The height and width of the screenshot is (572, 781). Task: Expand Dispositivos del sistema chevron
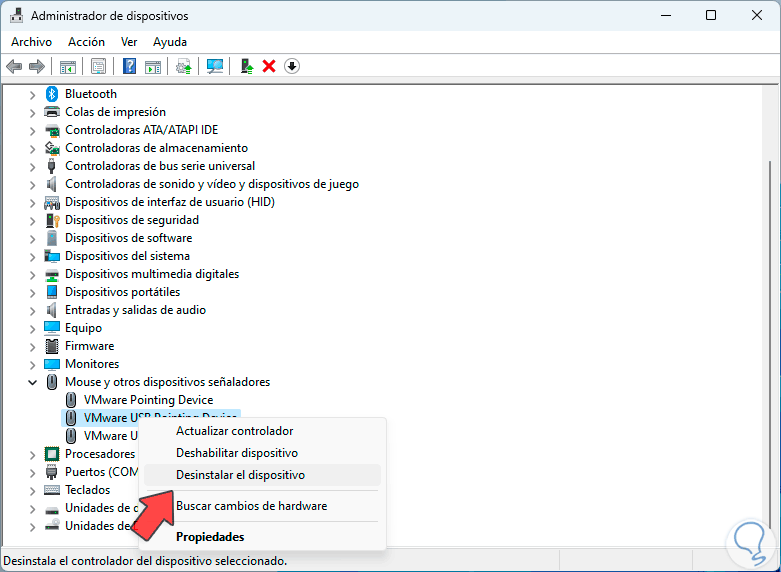click(32, 256)
